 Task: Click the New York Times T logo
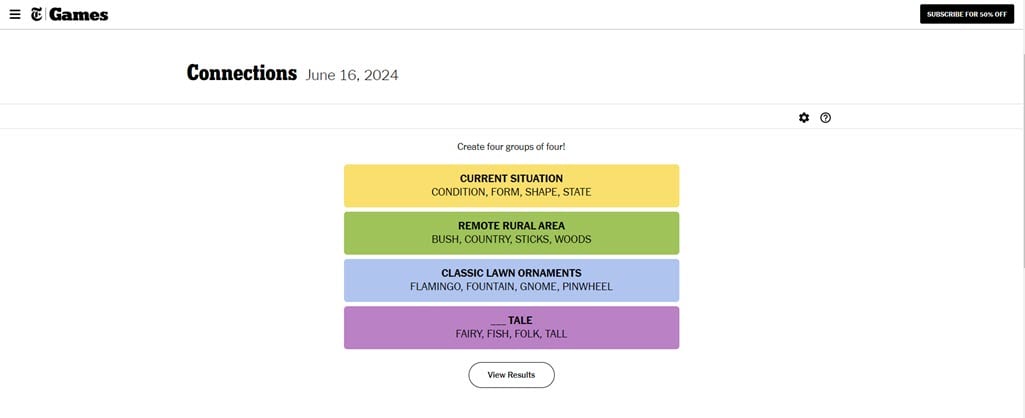pyautogui.click(x=37, y=14)
